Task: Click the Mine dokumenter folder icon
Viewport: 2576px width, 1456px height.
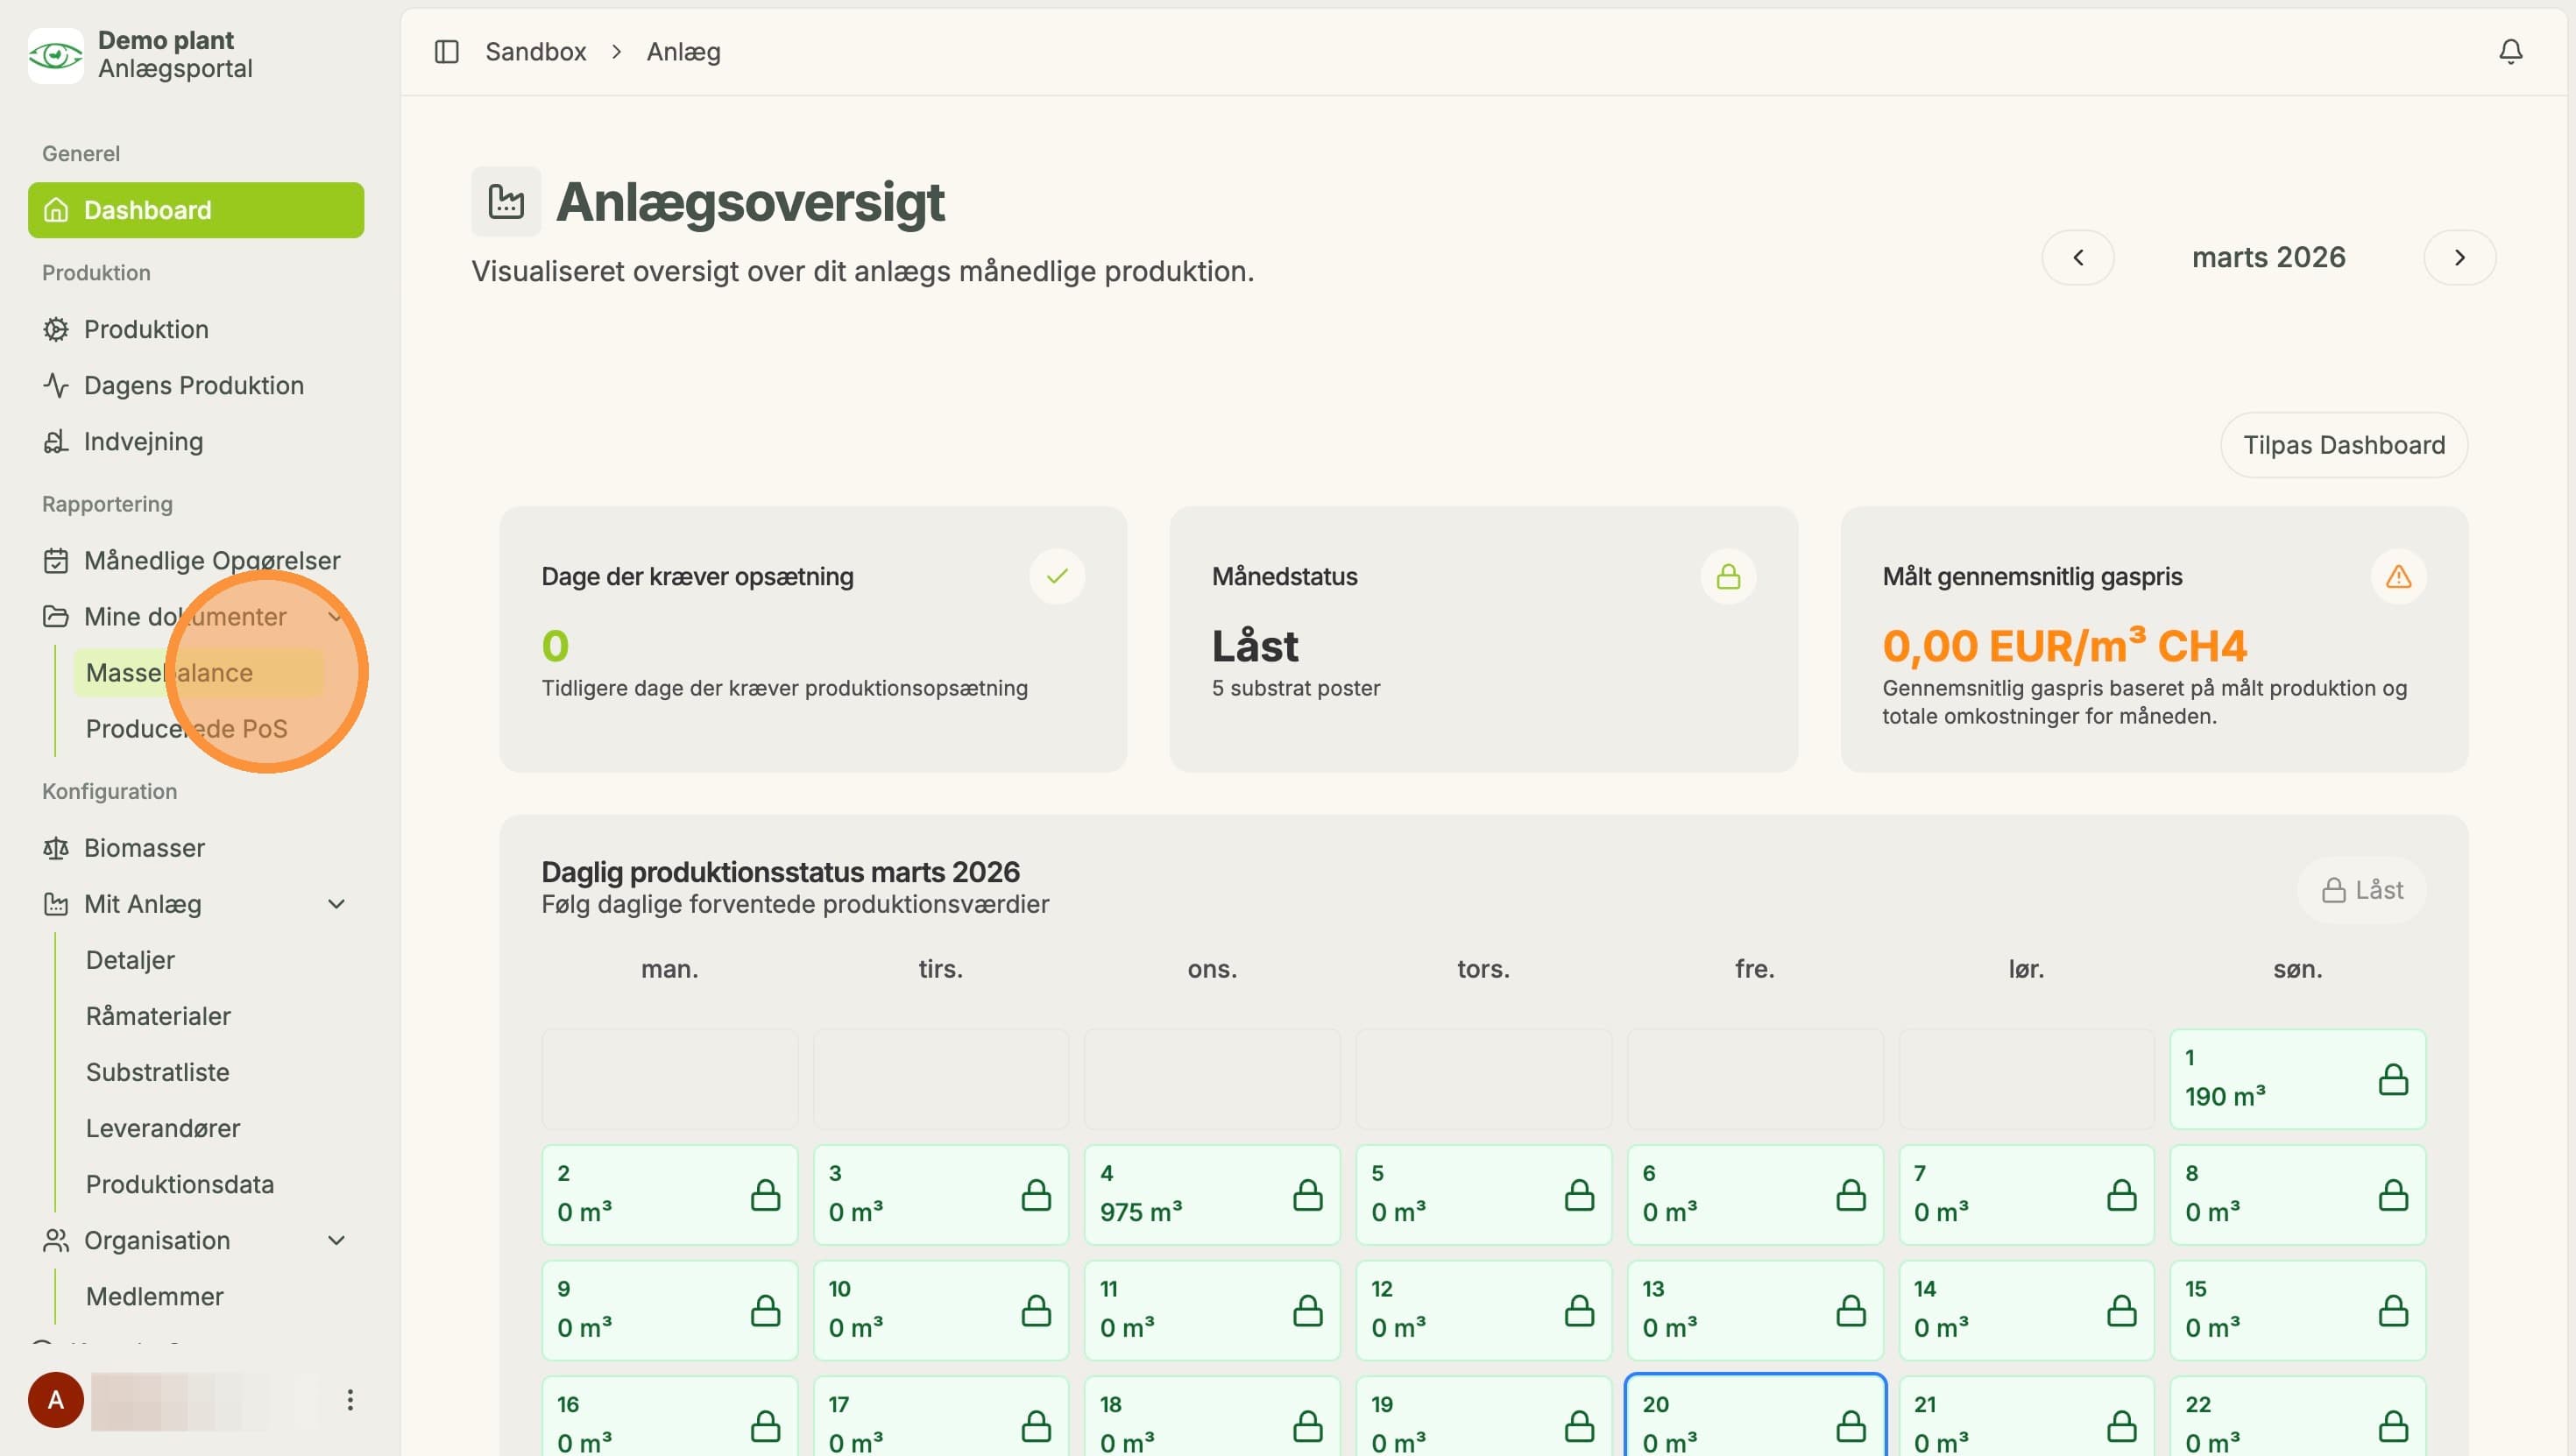Action: pyautogui.click(x=56, y=616)
